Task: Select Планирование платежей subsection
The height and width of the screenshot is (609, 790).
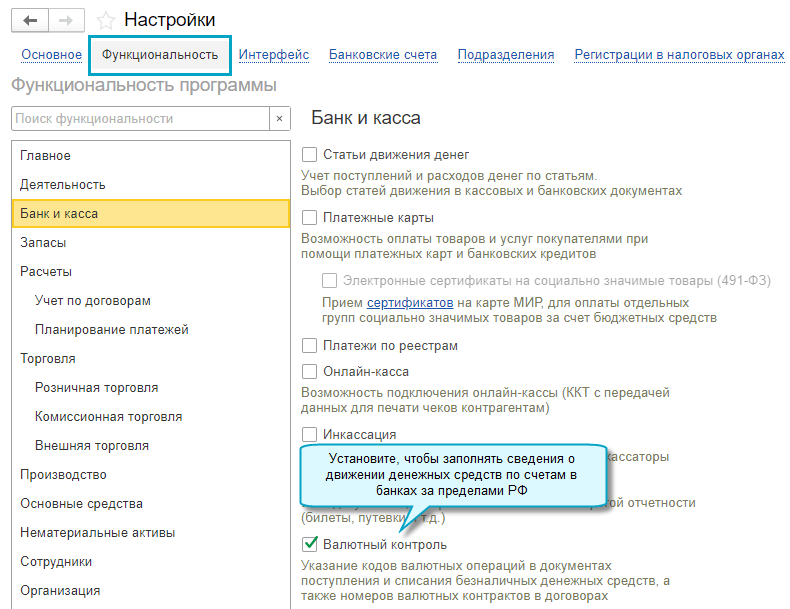Action: pyautogui.click(x=151, y=329)
